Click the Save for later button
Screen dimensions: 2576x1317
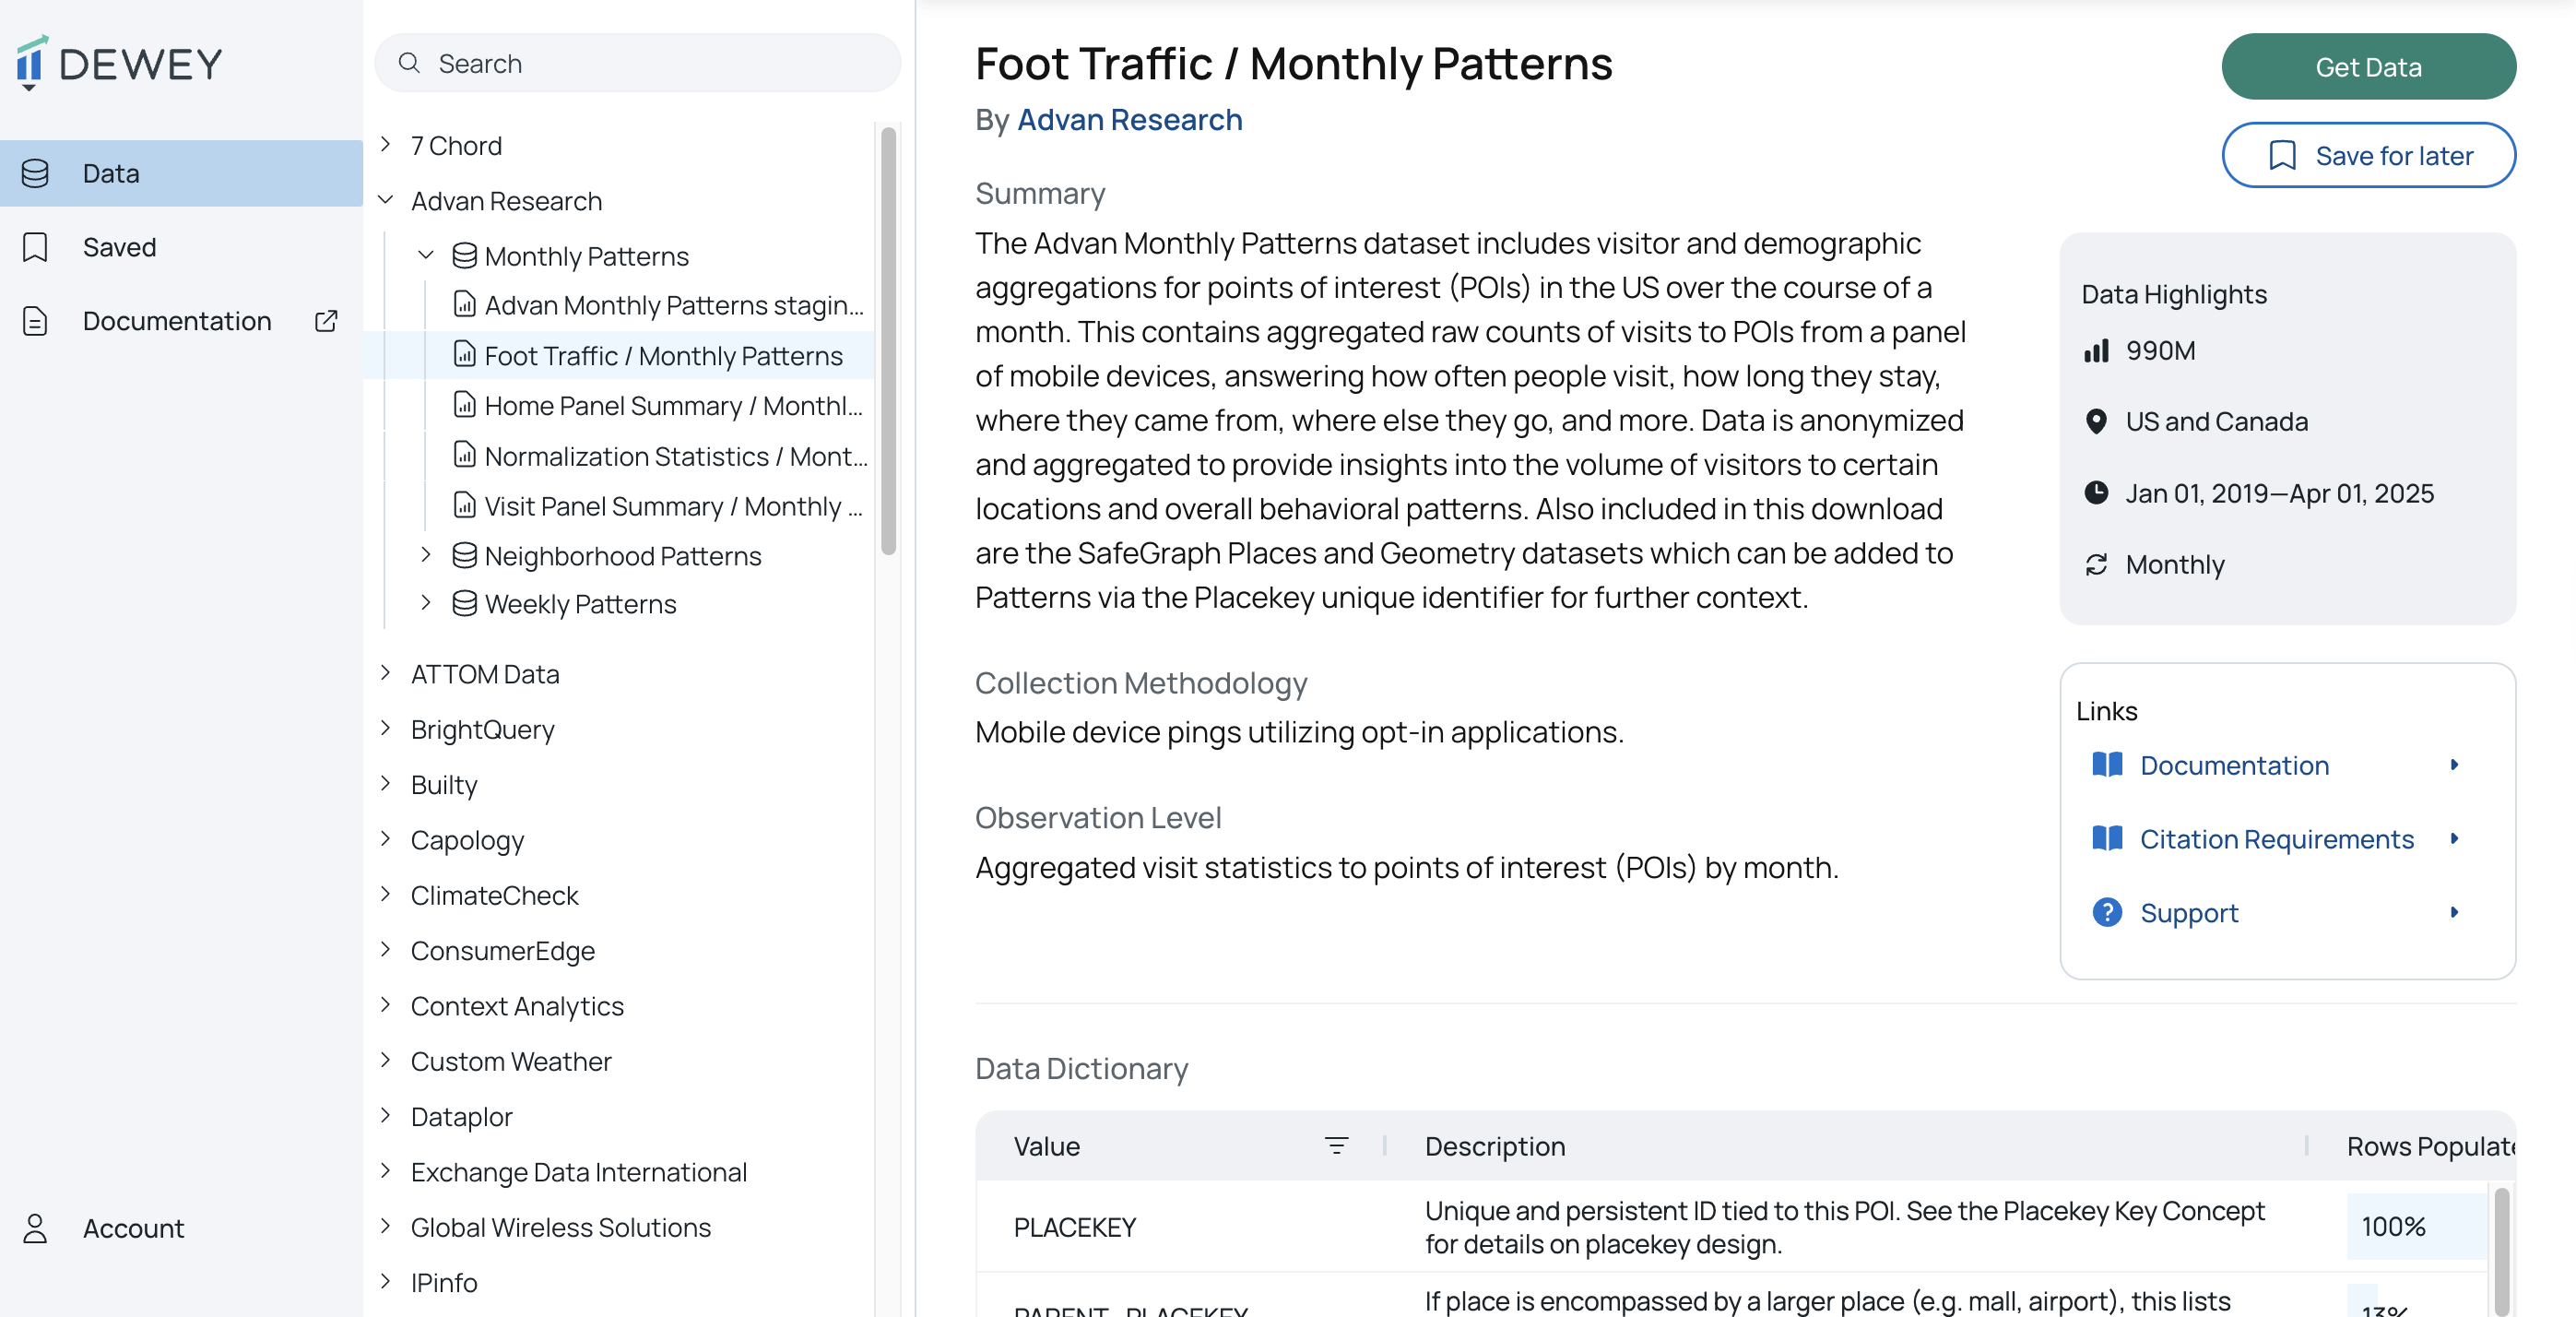(x=2368, y=155)
